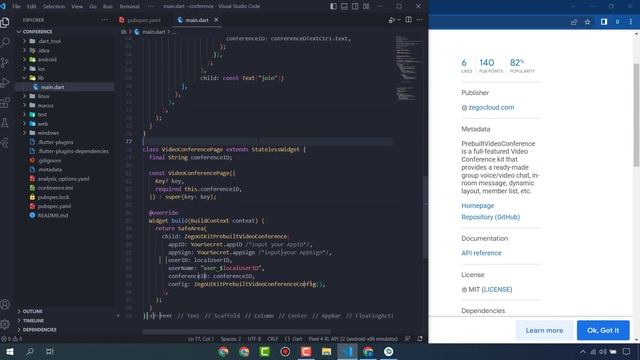Open the Run menu

pyautogui.click(x=108, y=6)
